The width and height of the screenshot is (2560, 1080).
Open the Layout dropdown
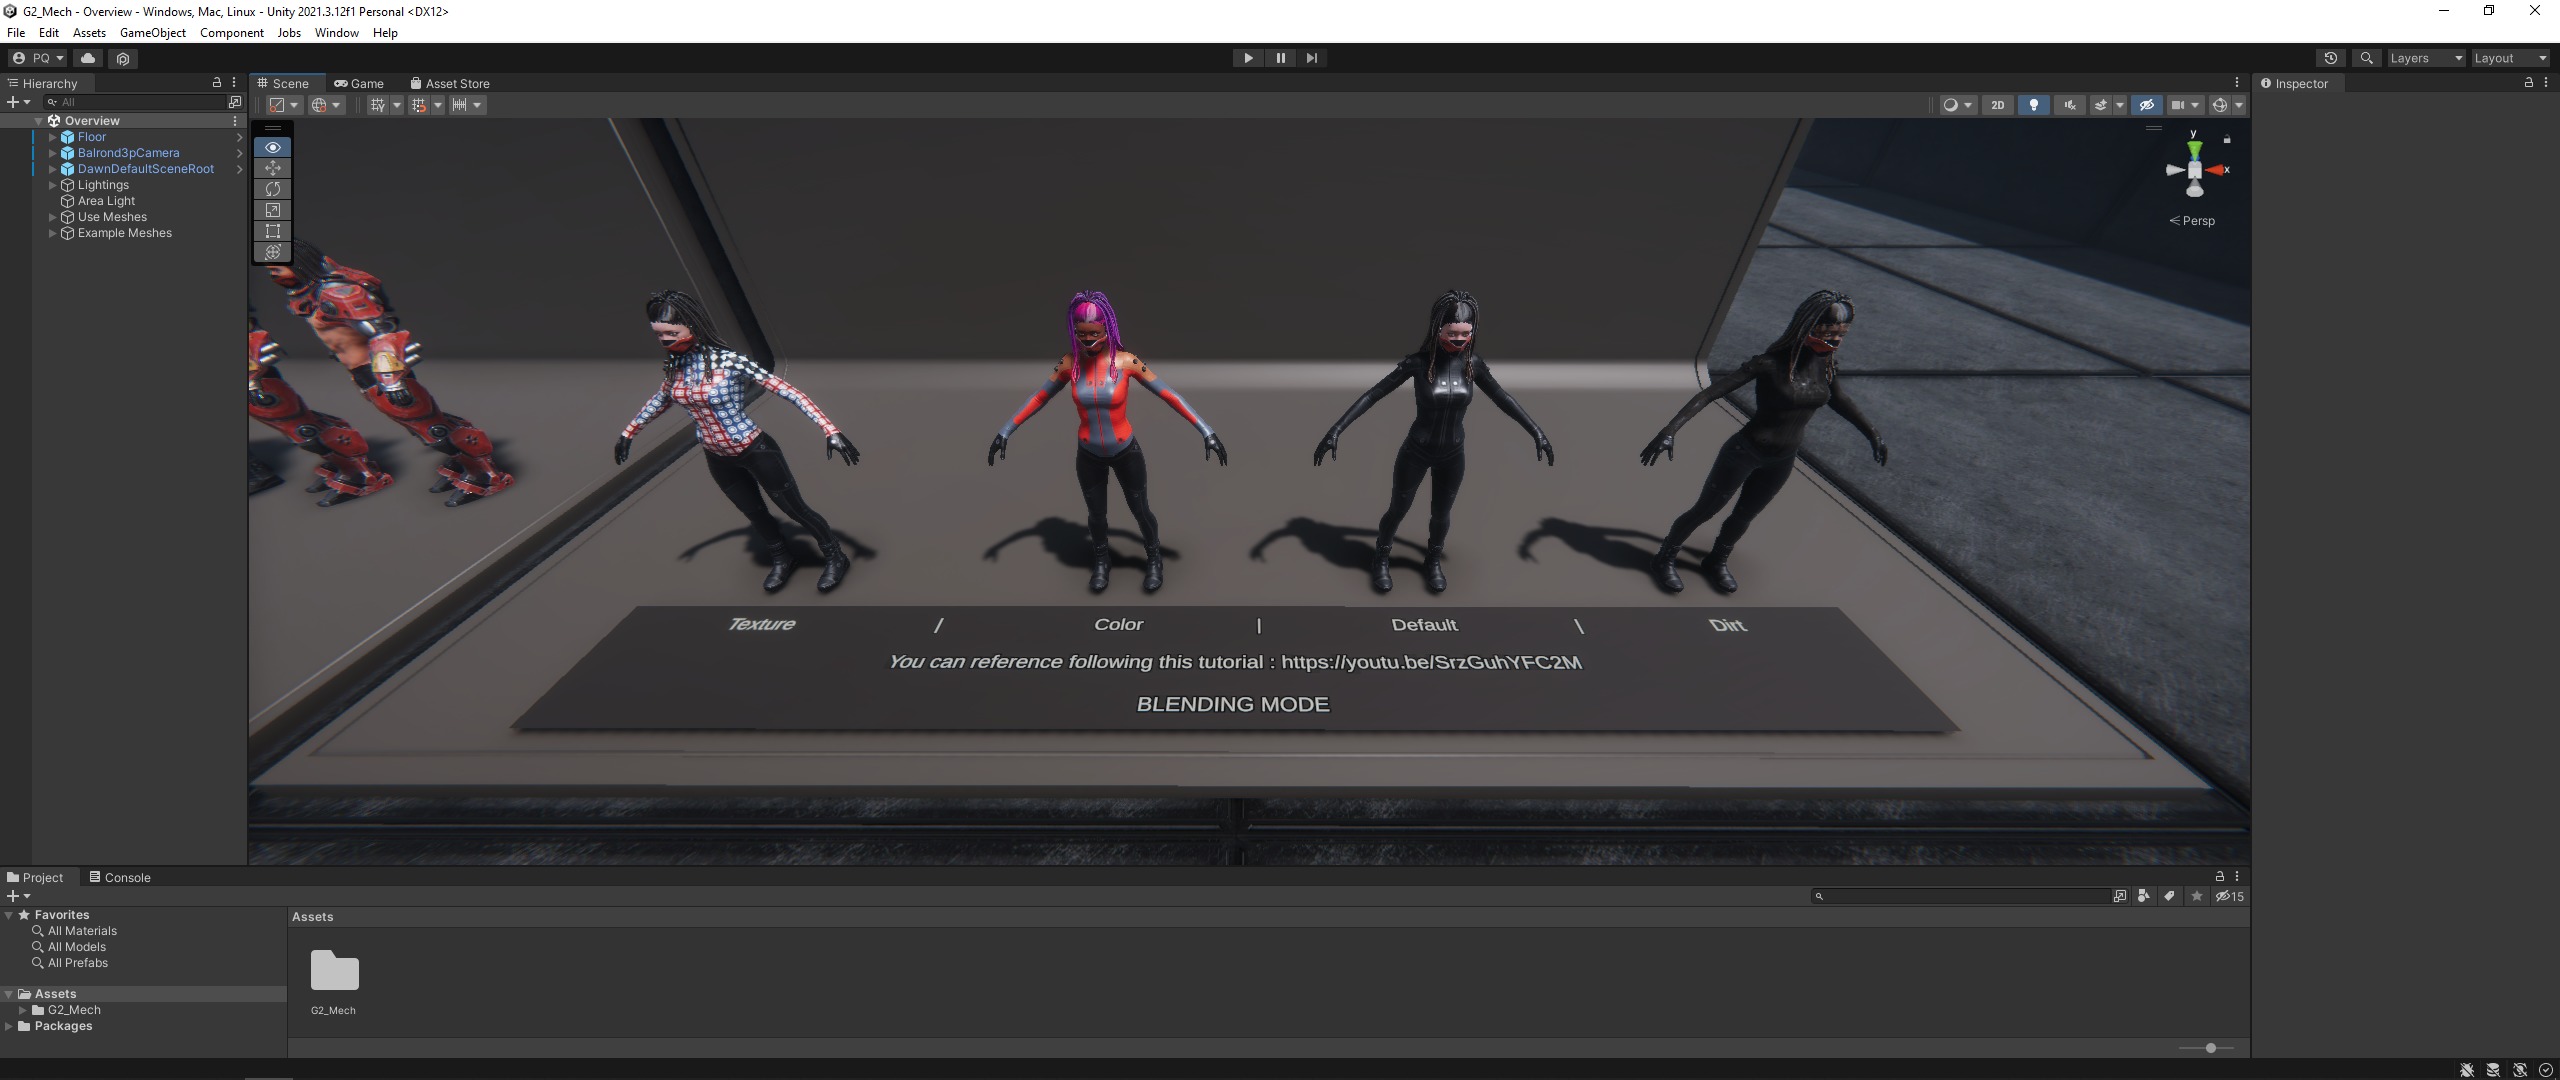(x=2509, y=58)
